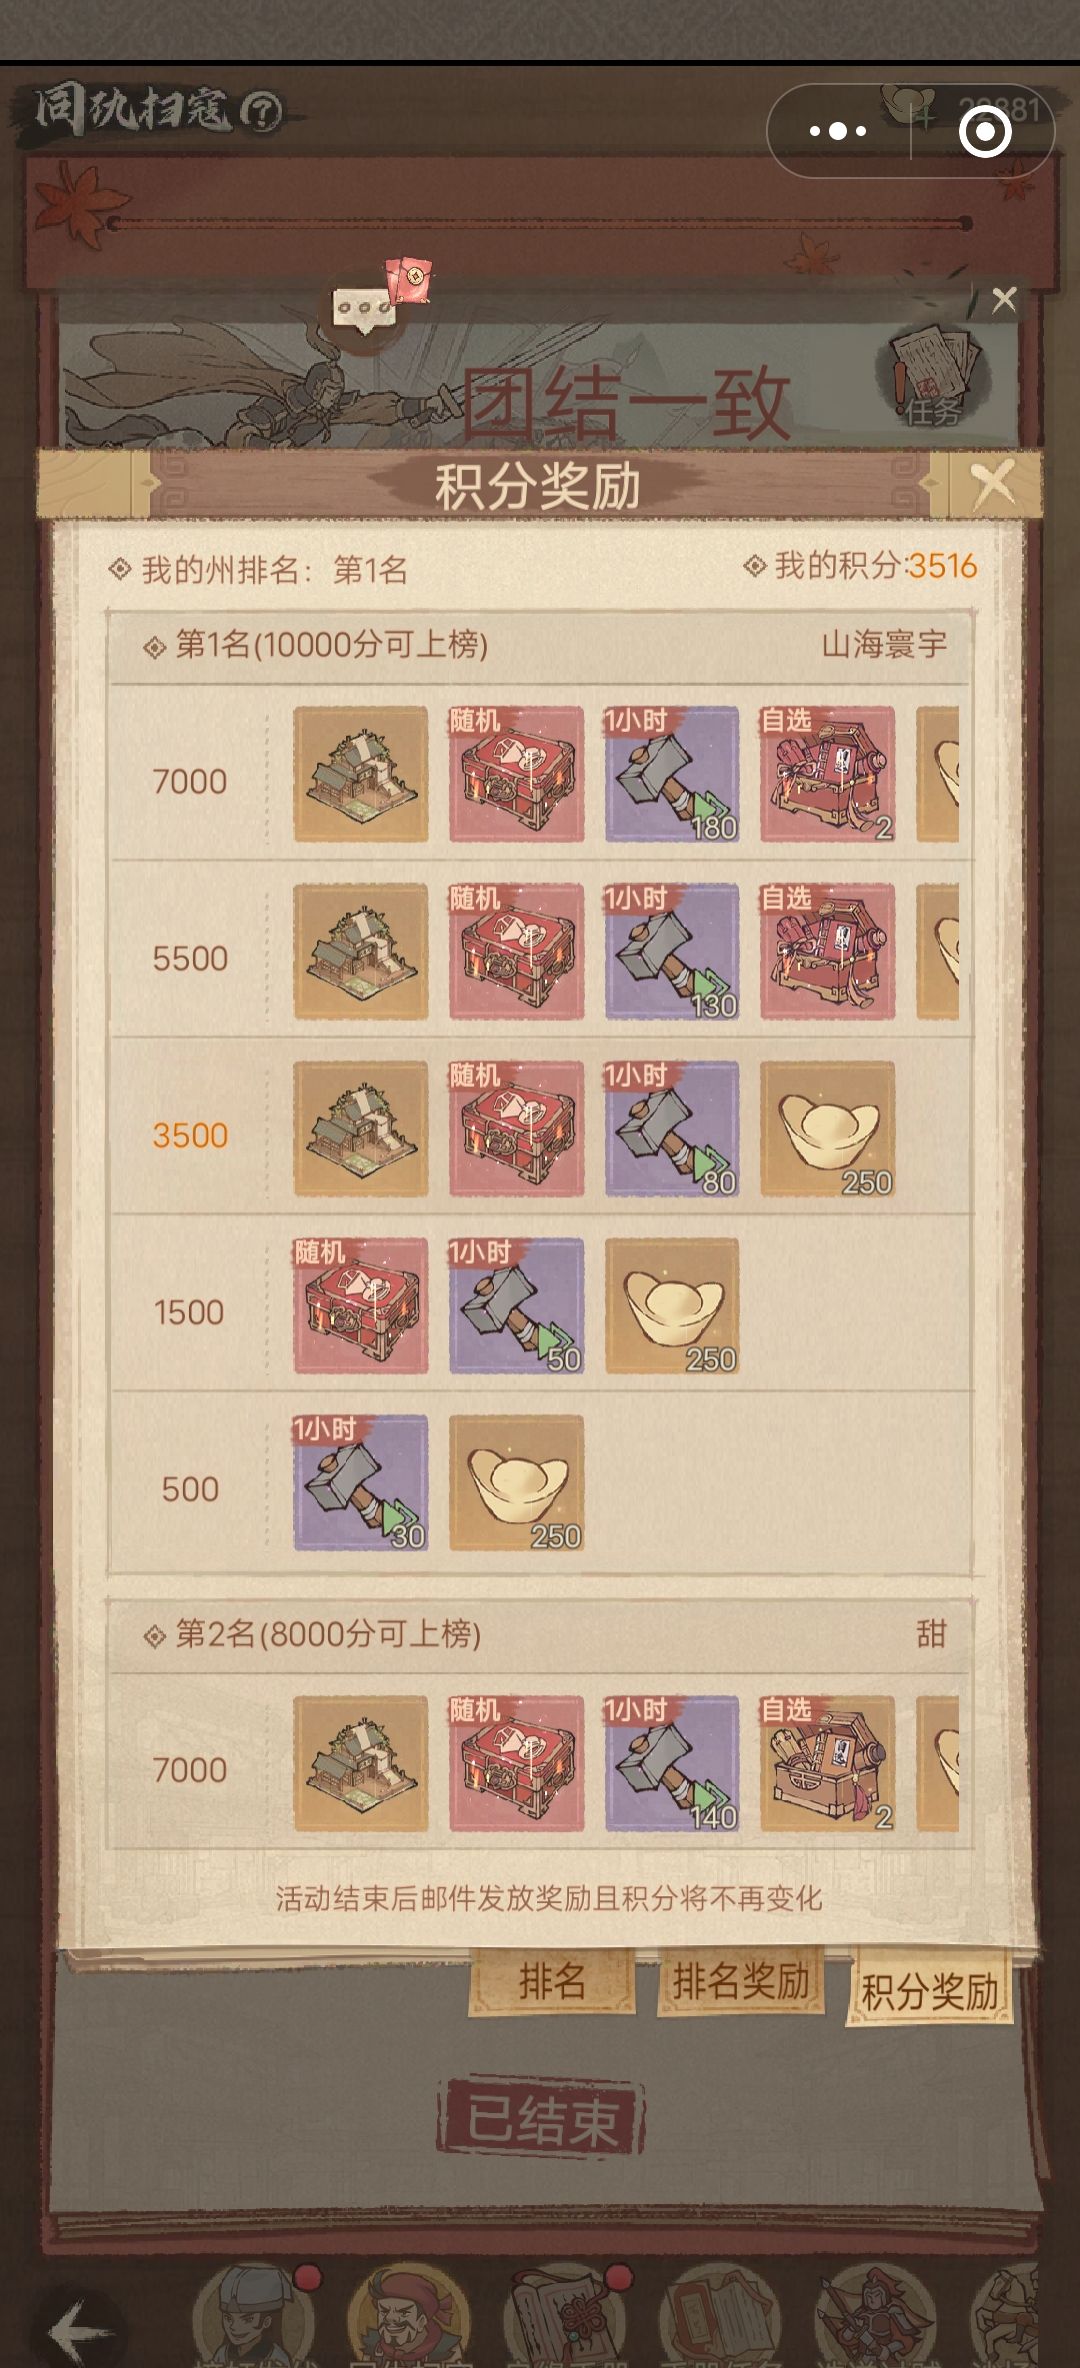Tap the mini-program three-dots menu
1080x2368 pixels.
pyautogui.click(x=838, y=131)
